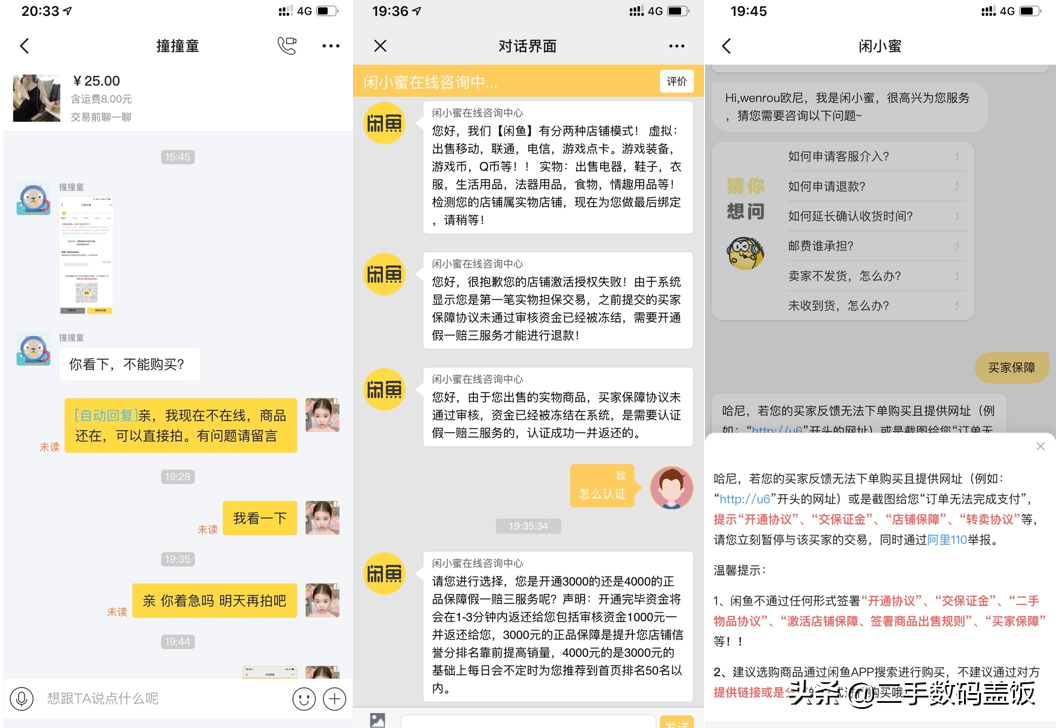Go back from the 闲小蜜 screen
Viewport: 1057px width, 728px height.
click(726, 46)
